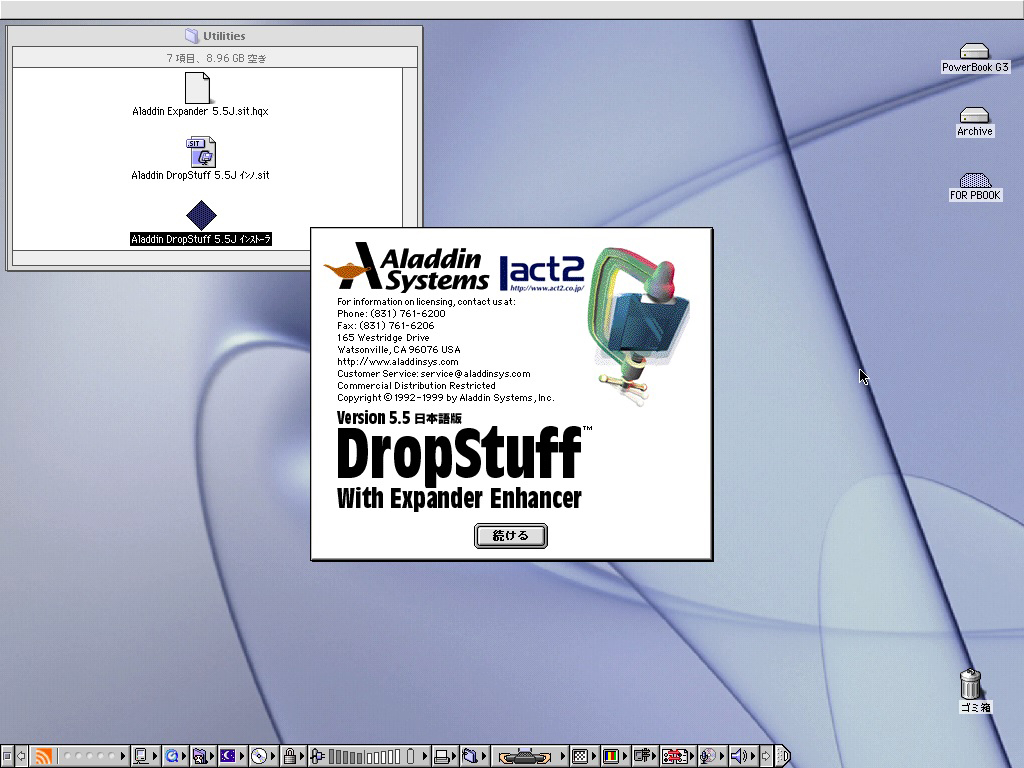Click the battery level gauge bars
1024x768 pixels.
(364, 756)
